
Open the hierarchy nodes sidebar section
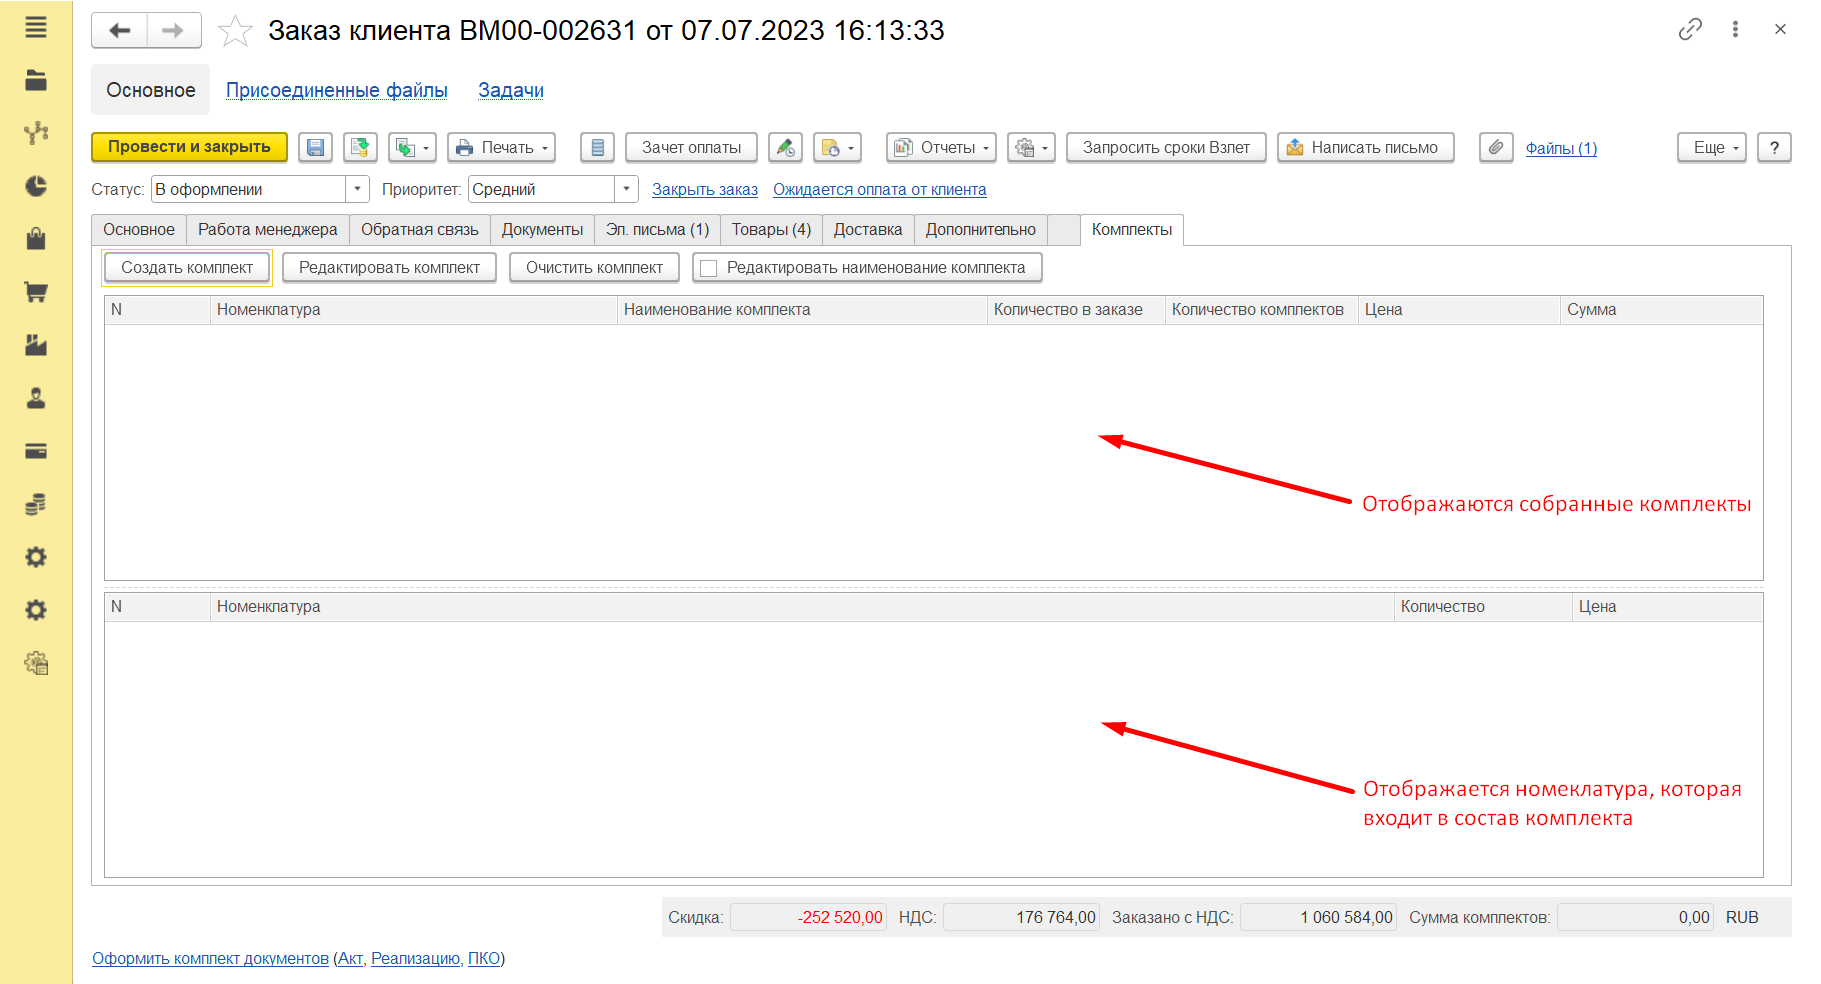(36, 133)
